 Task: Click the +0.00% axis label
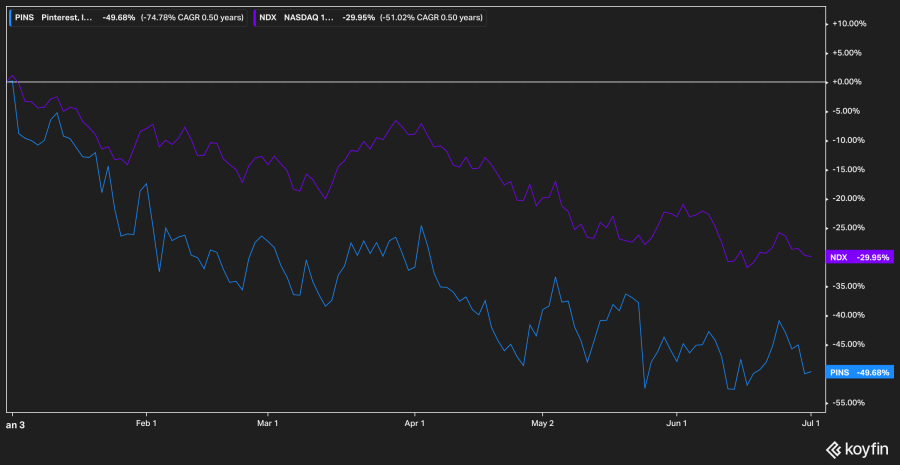(847, 82)
